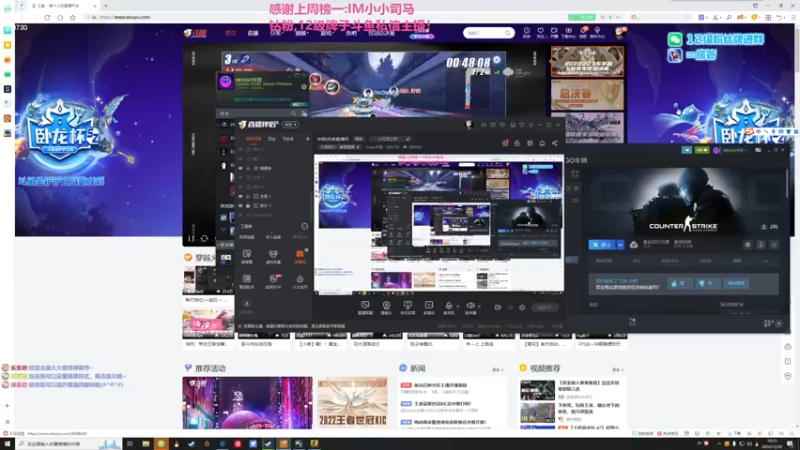
Task: Click the 火力全开 tool icon in the toolbox
Action: [x=300, y=280]
